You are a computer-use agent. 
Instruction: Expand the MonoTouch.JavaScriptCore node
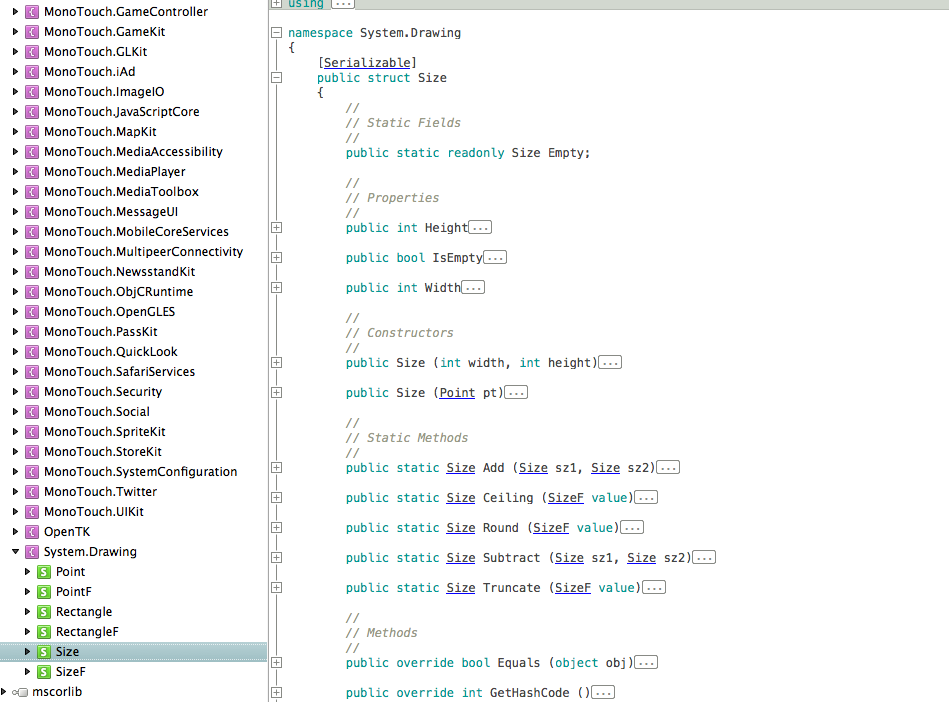[x=15, y=111]
